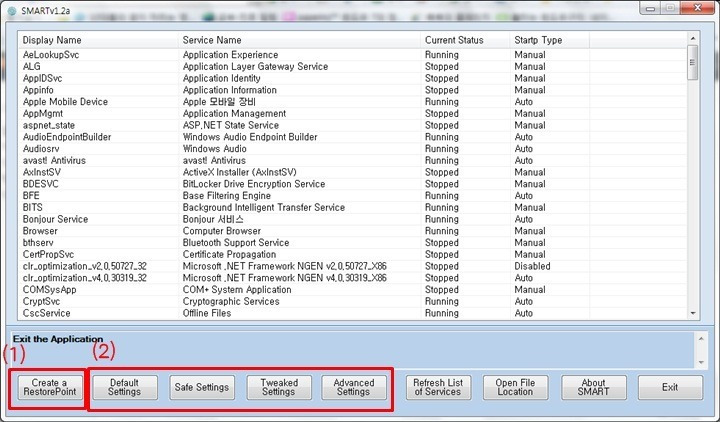Sort by Display Name column header
Viewport: 720px width, 422px height.
[x=97, y=40]
